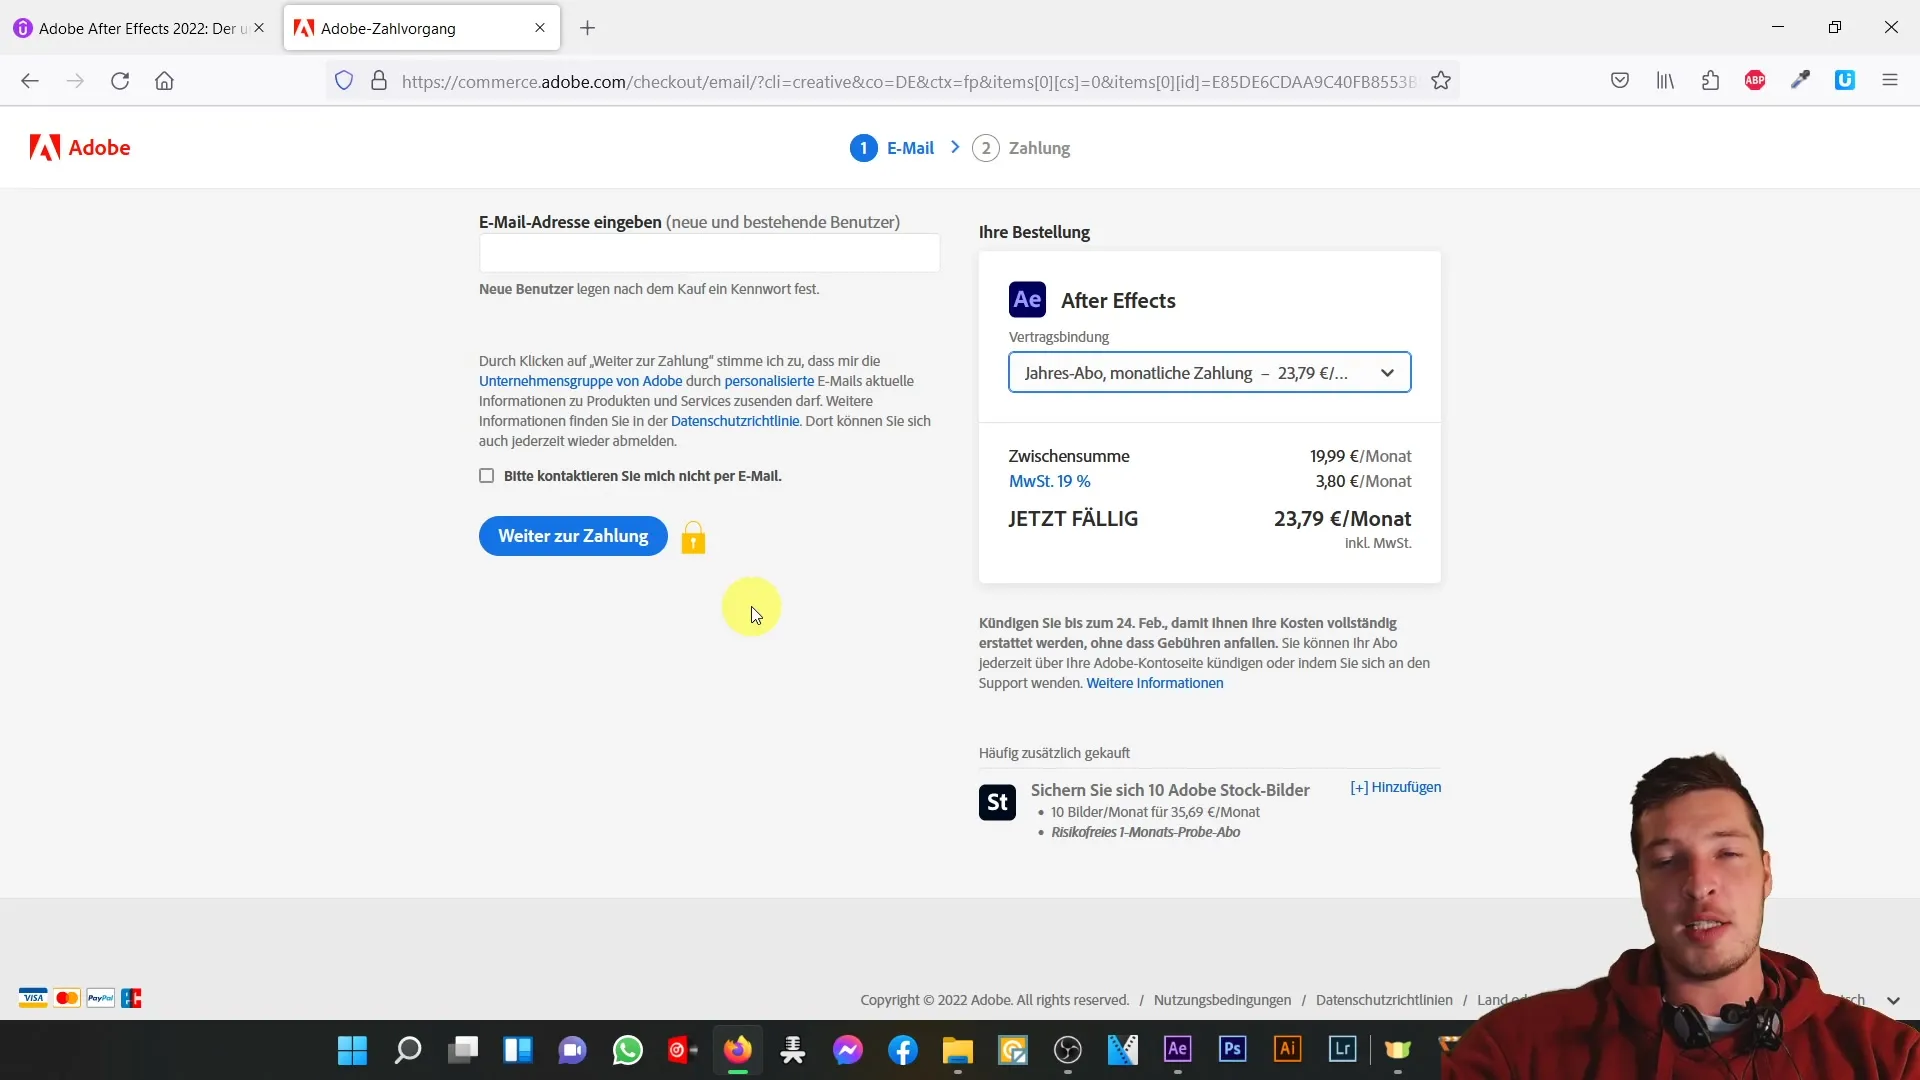Click the '19,99 €/Monat' Zwischensumme value
Image resolution: width=1920 pixels, height=1080 pixels.
pos(1360,456)
